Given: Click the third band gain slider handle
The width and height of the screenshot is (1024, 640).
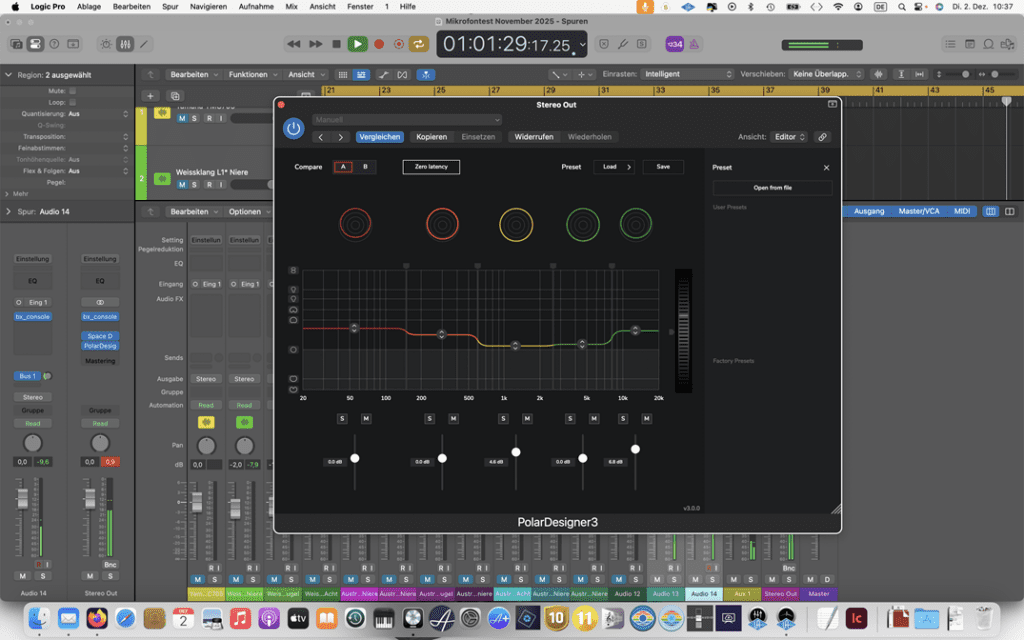Looking at the screenshot, I should (516, 452).
